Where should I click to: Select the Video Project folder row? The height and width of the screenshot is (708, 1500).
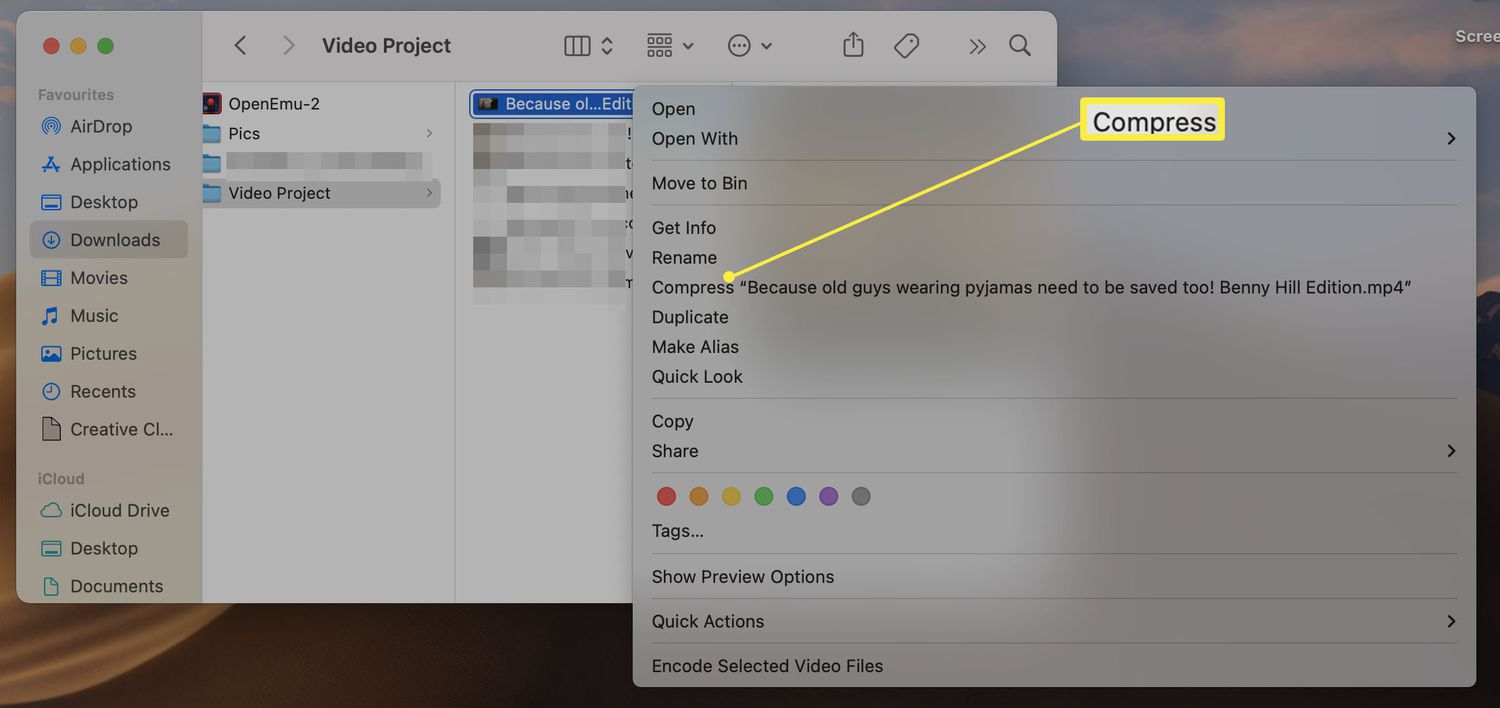click(321, 193)
